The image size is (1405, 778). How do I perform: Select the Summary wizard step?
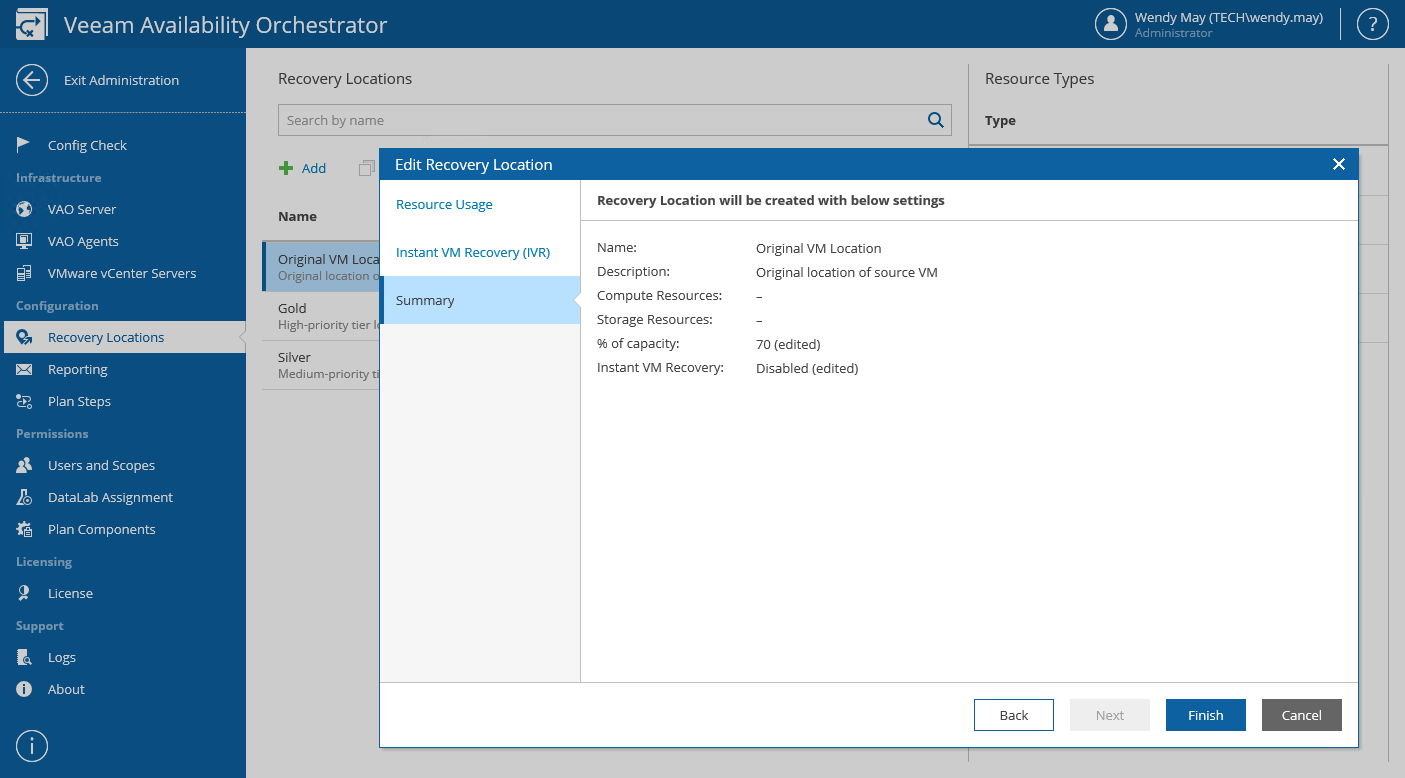[x=425, y=300]
